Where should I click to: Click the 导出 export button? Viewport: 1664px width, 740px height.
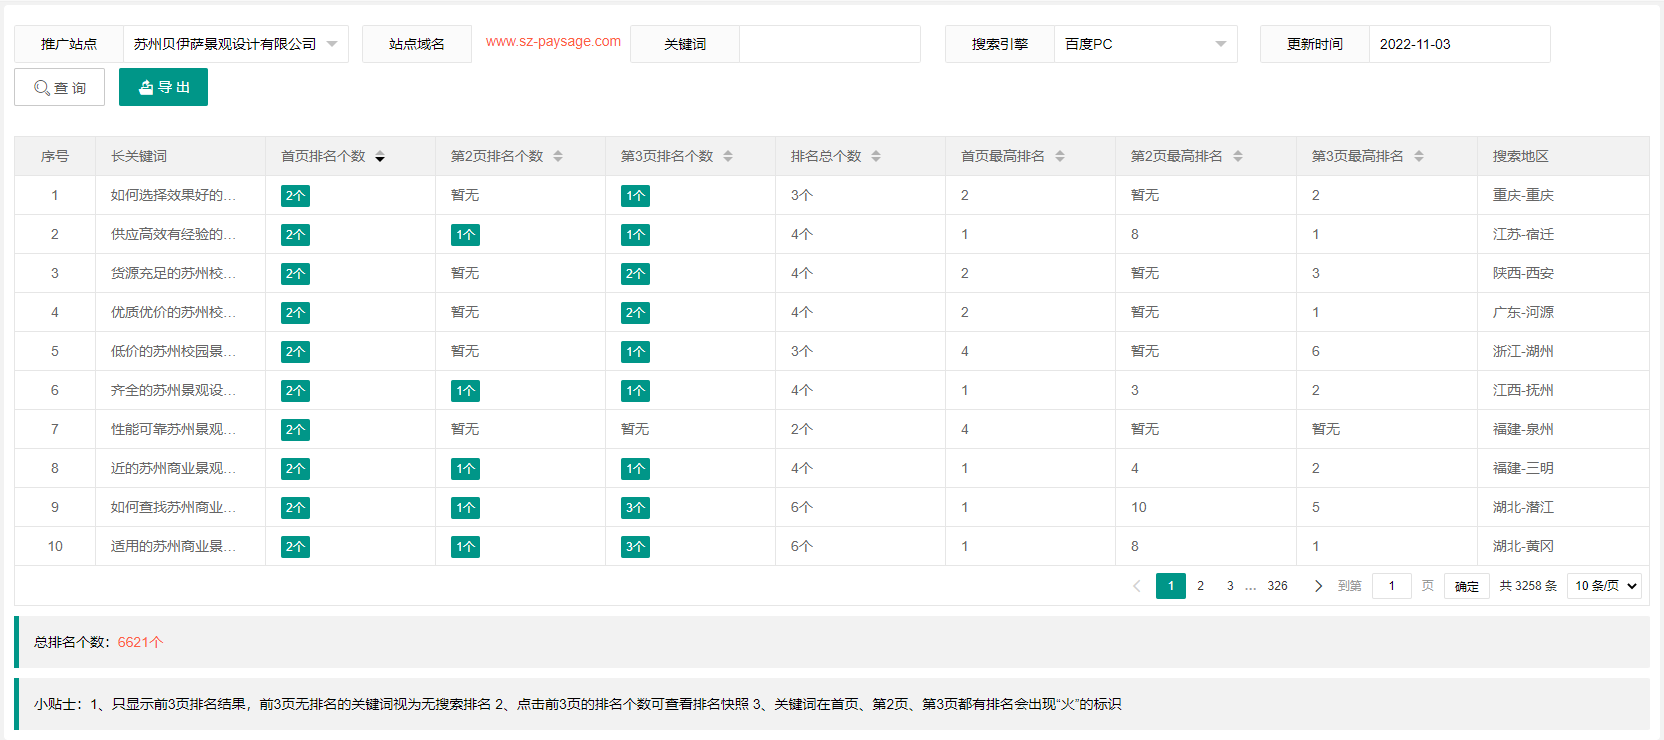click(x=163, y=87)
